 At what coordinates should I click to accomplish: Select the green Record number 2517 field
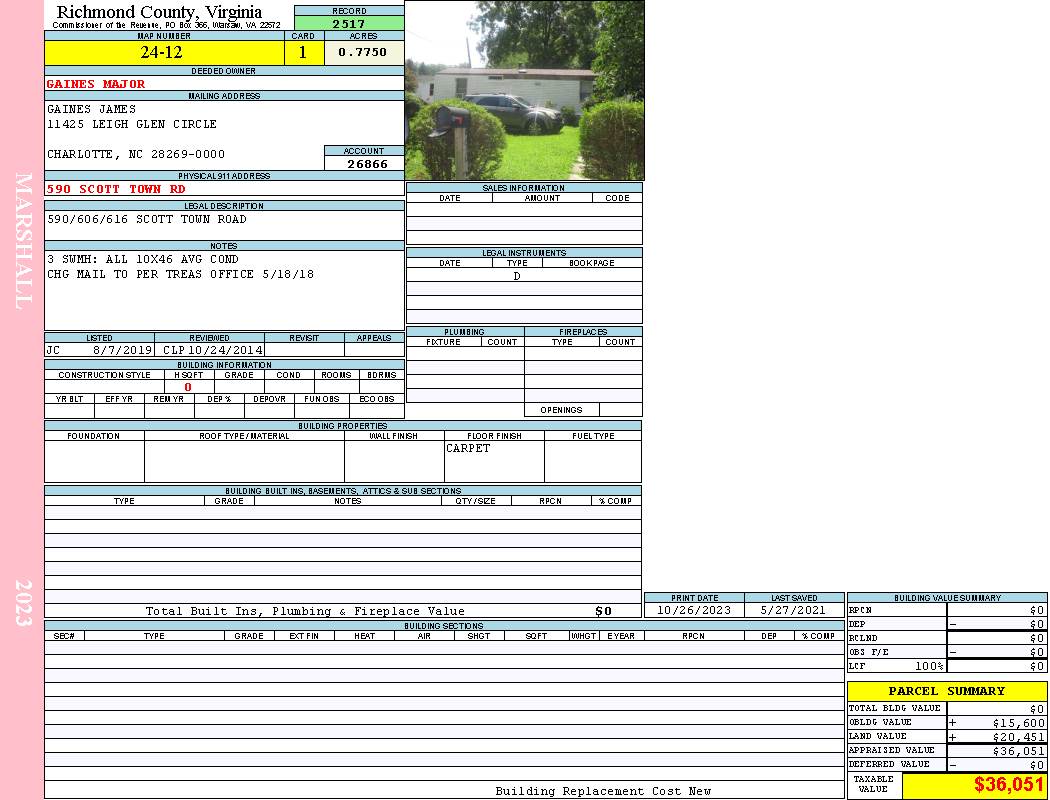[349, 23]
